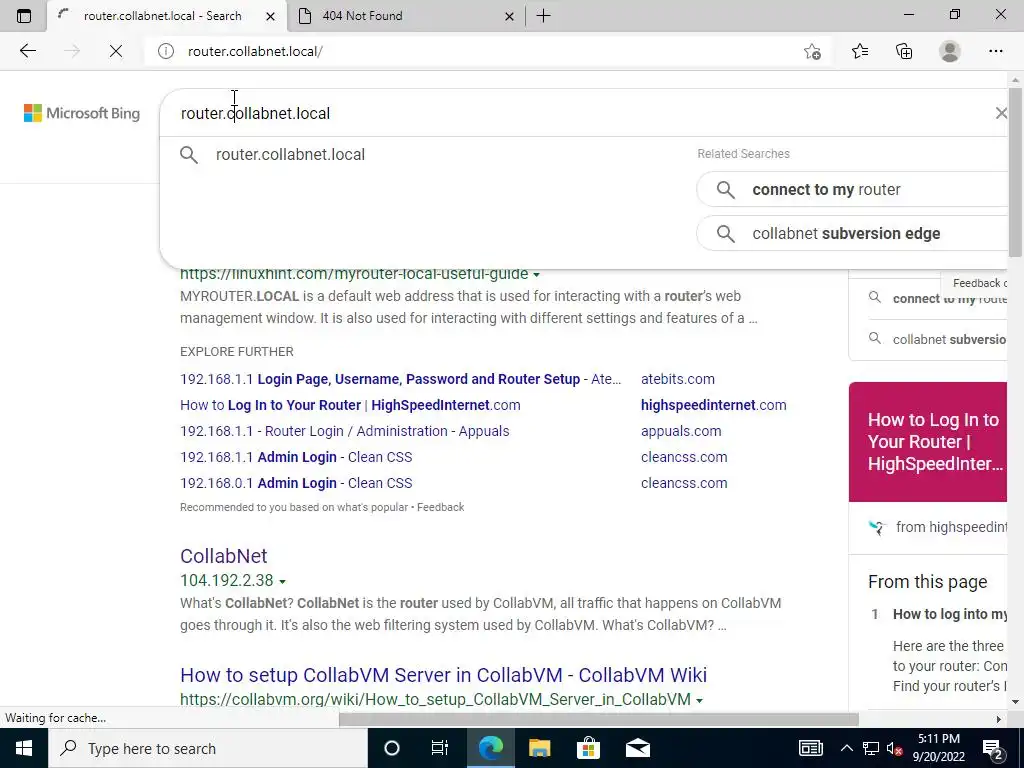1024x768 pixels.
Task: Open Cortana circle icon on taskbar
Action: (x=392, y=748)
